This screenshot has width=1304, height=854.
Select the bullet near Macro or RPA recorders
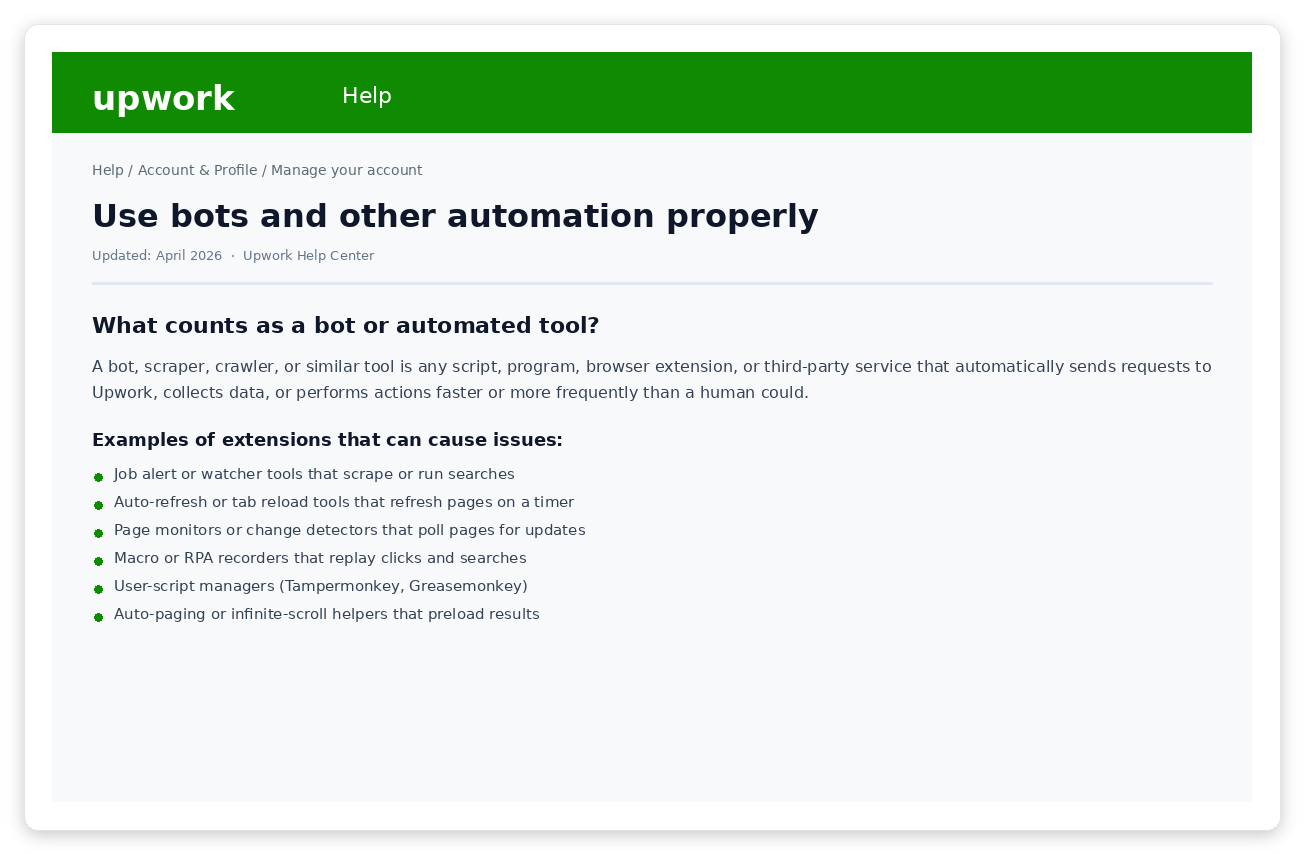click(98, 561)
